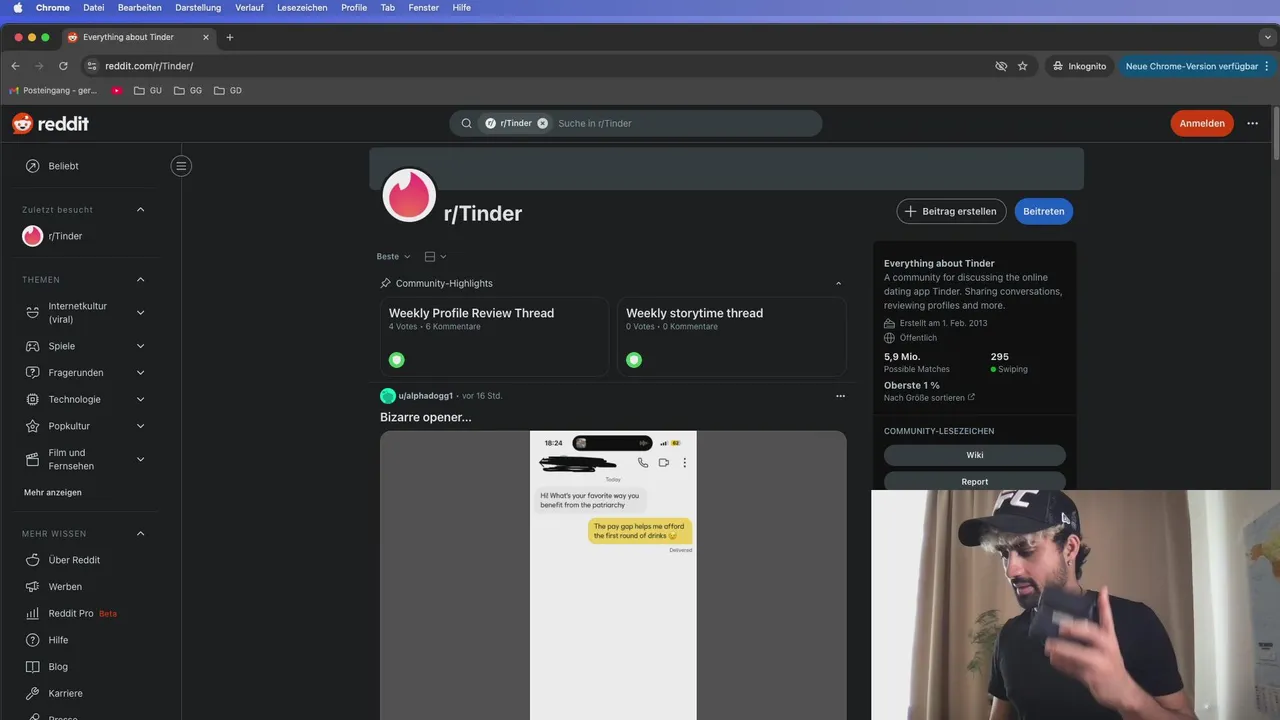The width and height of the screenshot is (1280, 720).
Task: Open the chat screenshot post image
Action: [613, 575]
